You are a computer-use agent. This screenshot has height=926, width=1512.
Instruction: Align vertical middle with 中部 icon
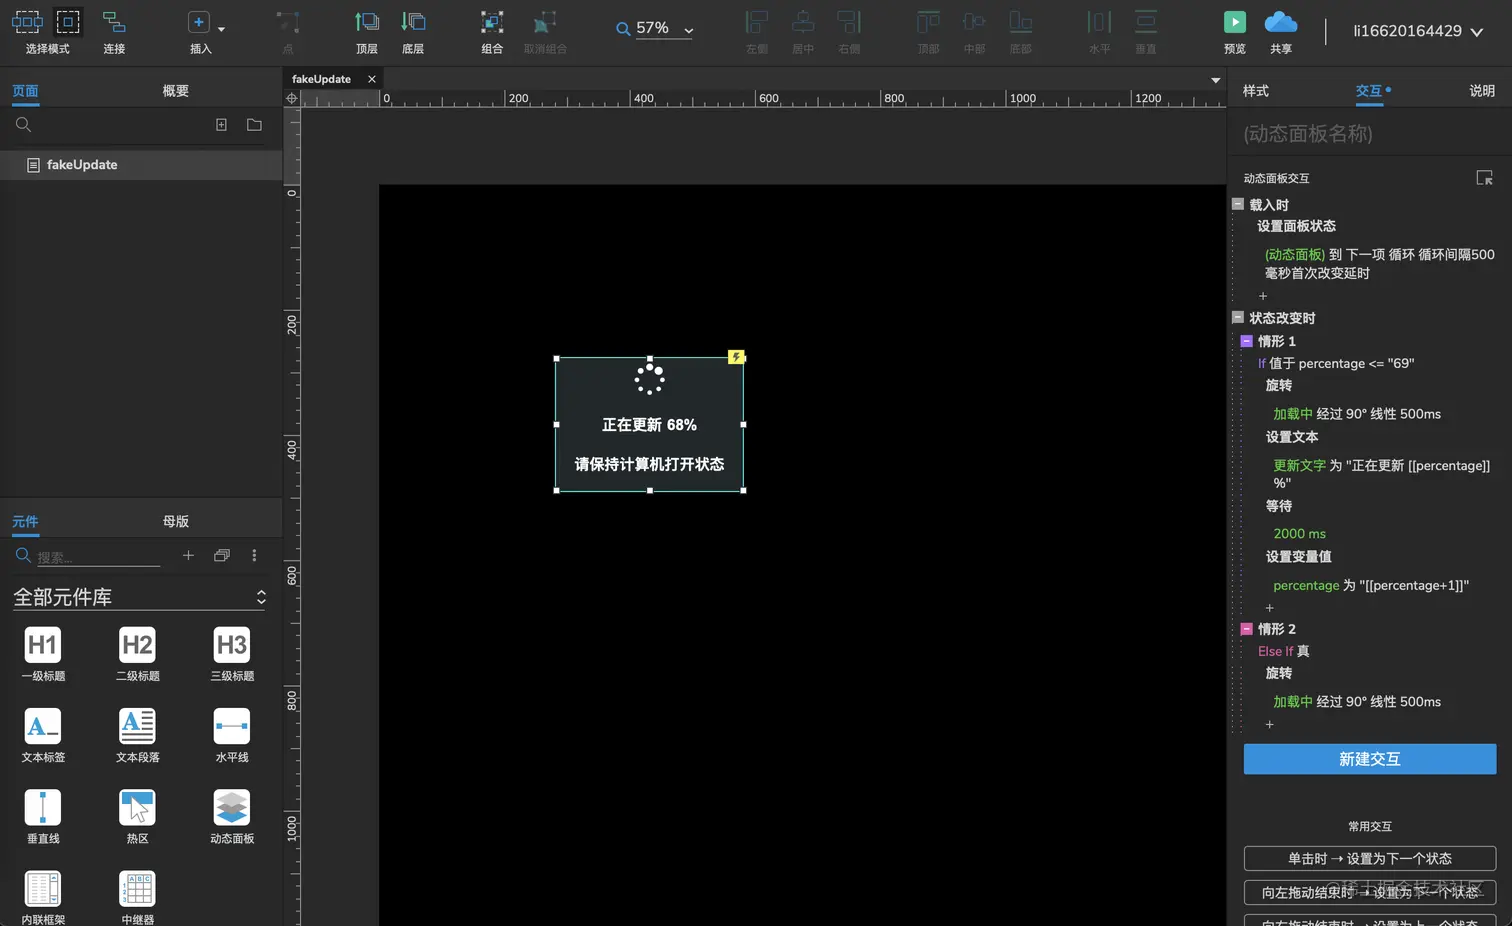(x=974, y=22)
